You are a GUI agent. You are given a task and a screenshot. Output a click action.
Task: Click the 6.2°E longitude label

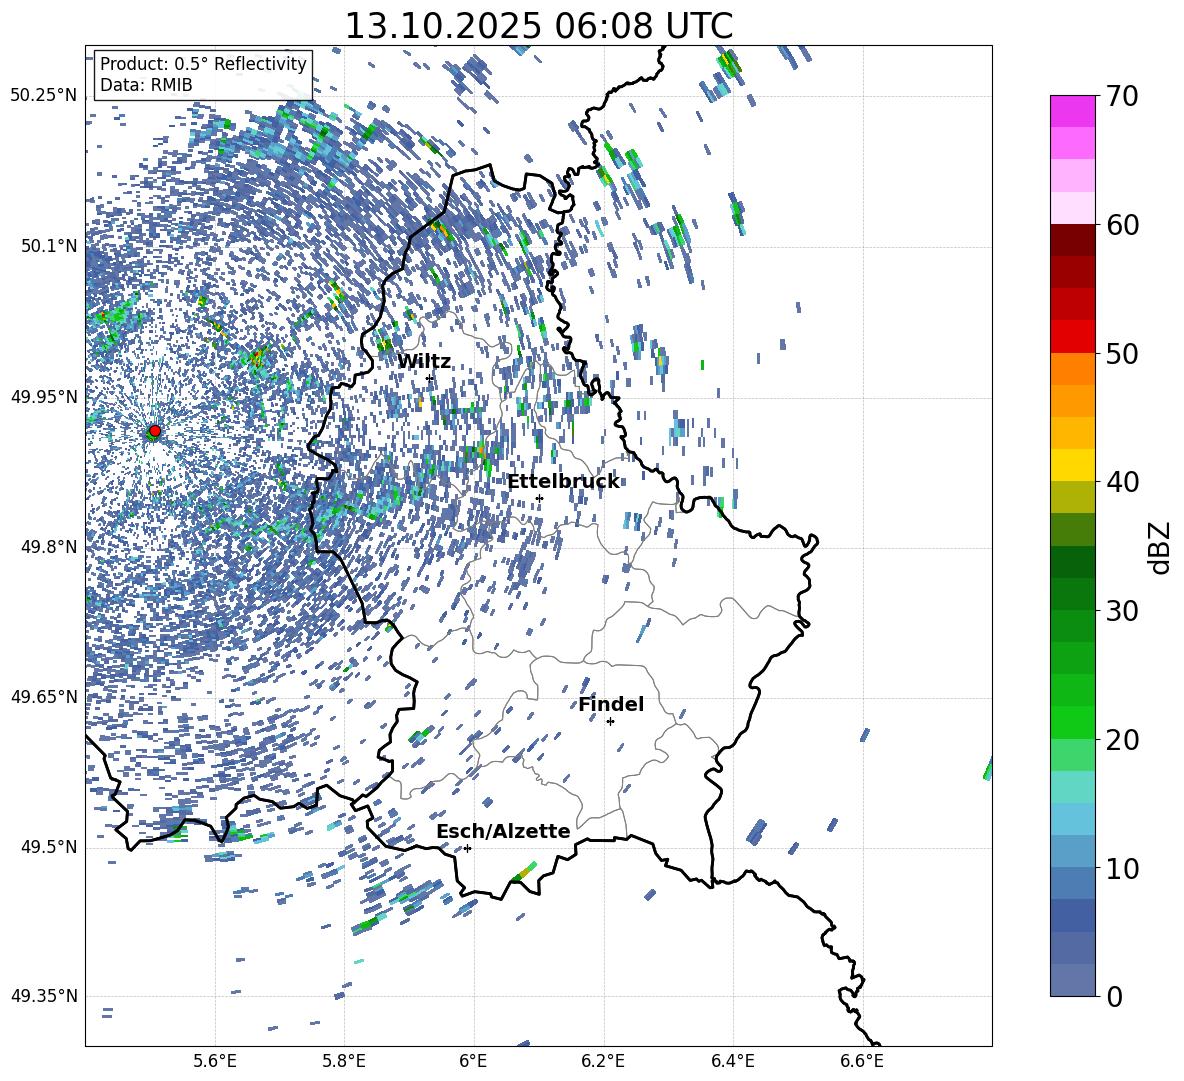tap(603, 1061)
